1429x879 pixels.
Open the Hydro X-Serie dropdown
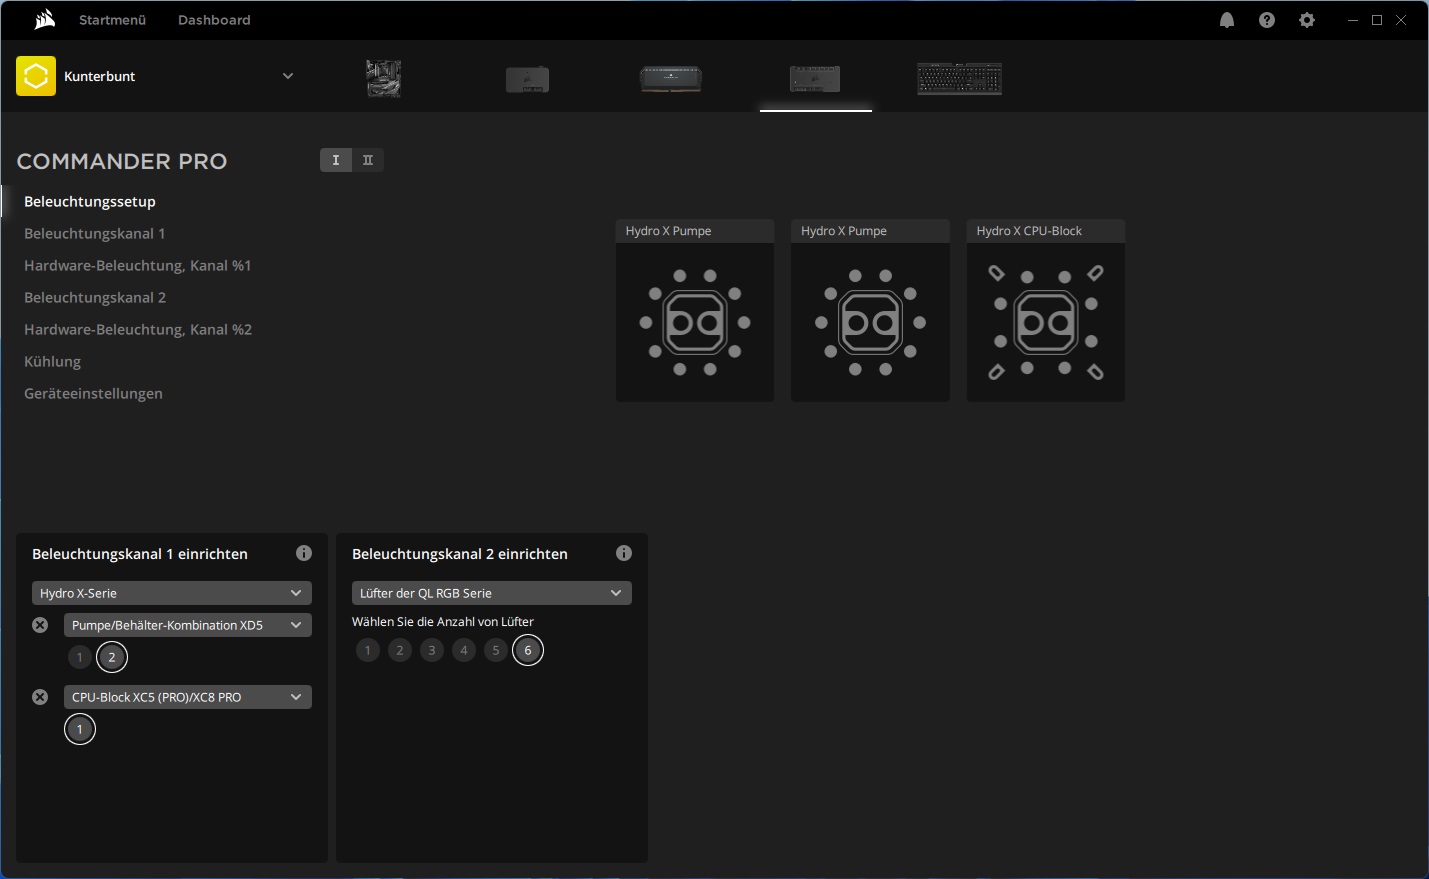point(172,593)
